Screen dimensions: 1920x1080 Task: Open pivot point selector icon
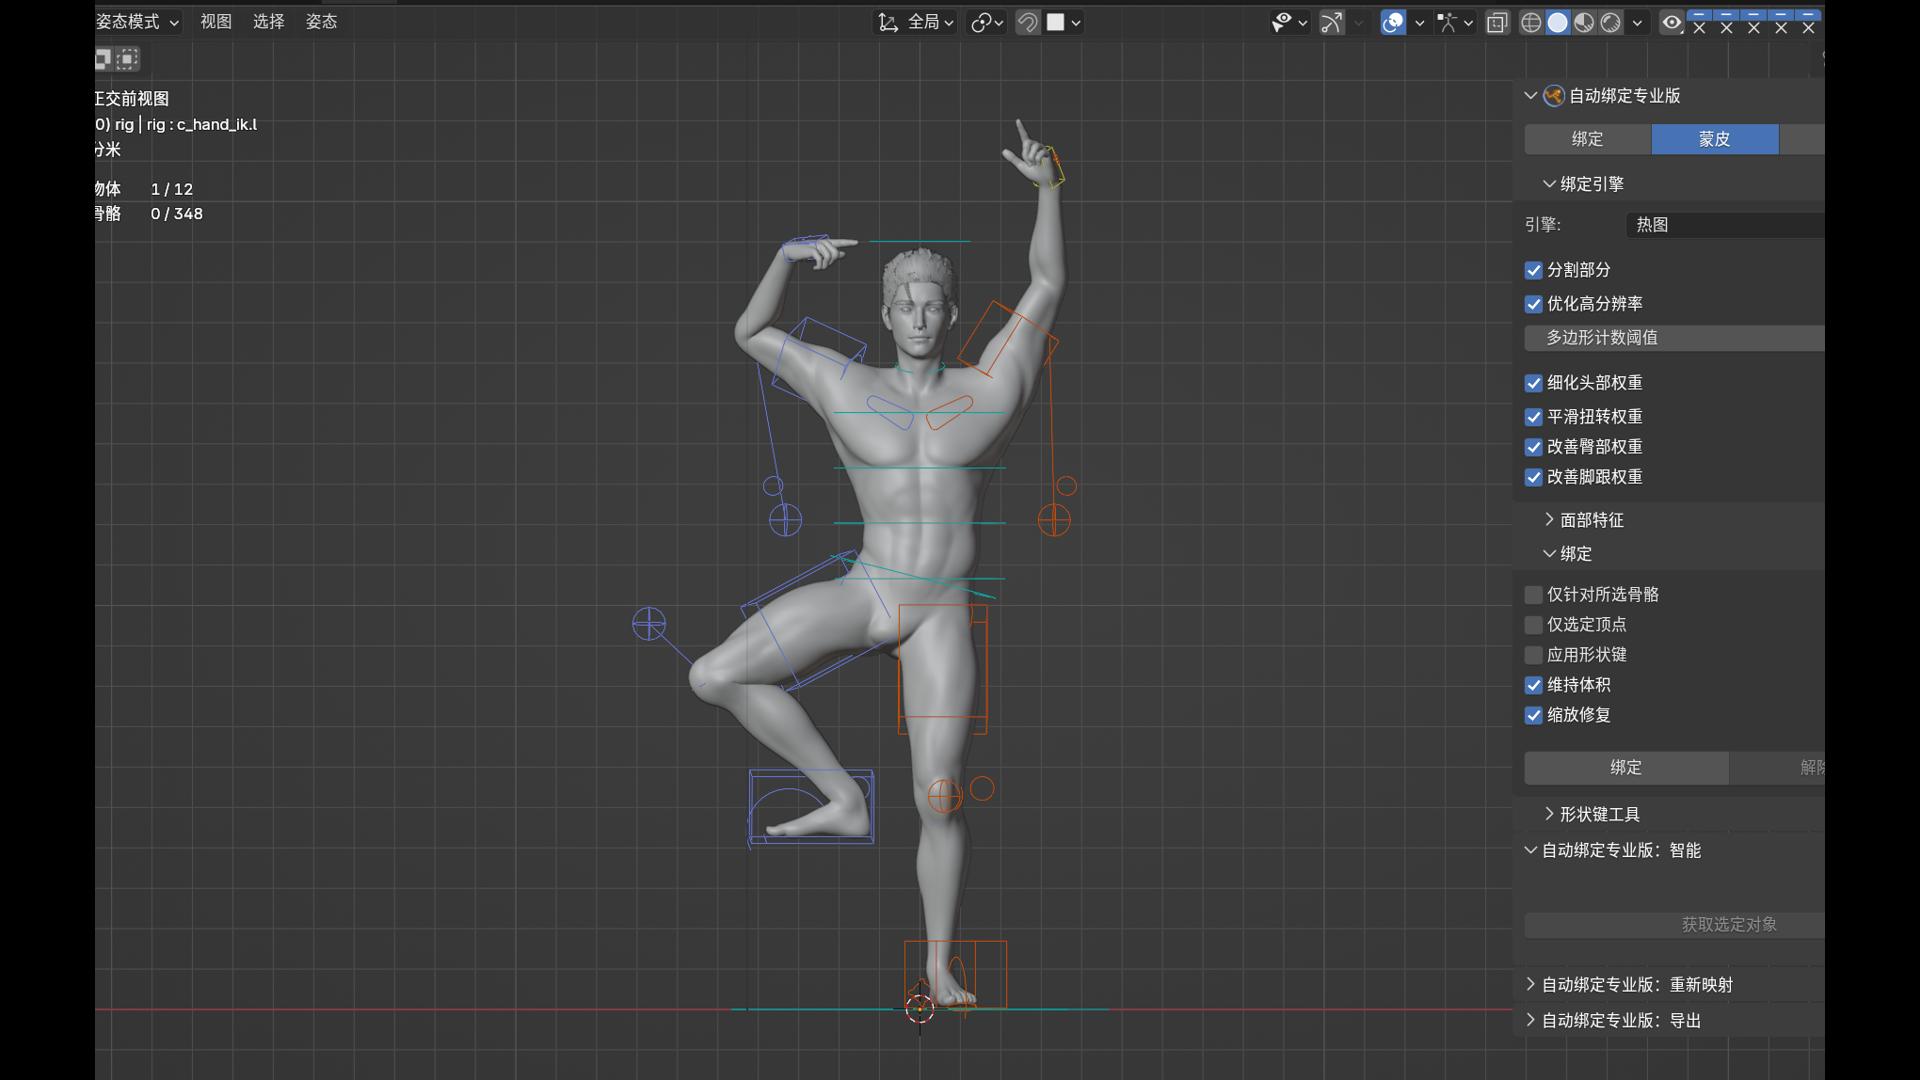pyautogui.click(x=981, y=22)
